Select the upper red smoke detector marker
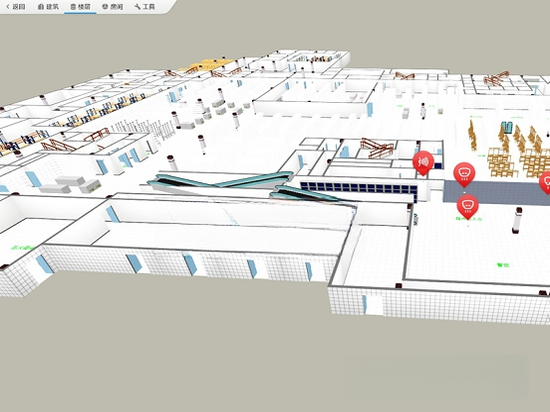This screenshot has height=412, width=550. tap(464, 174)
